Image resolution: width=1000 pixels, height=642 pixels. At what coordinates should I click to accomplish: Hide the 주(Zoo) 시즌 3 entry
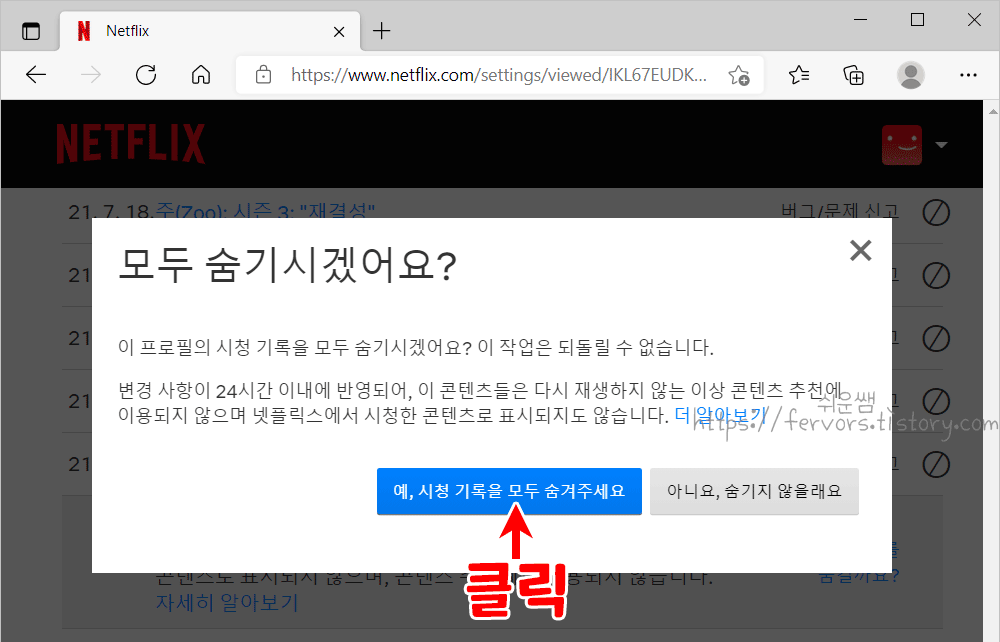(x=936, y=212)
